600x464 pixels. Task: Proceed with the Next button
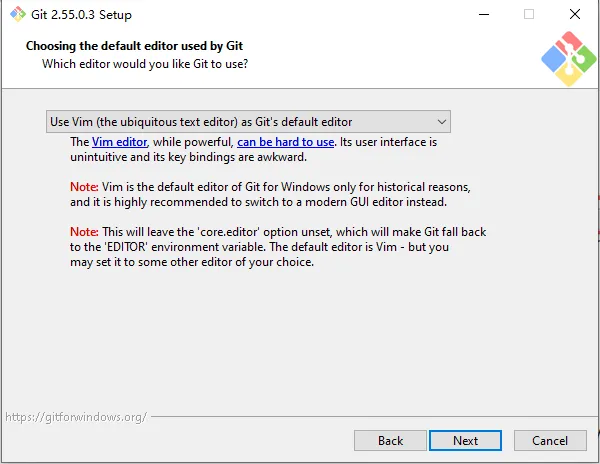(465, 441)
